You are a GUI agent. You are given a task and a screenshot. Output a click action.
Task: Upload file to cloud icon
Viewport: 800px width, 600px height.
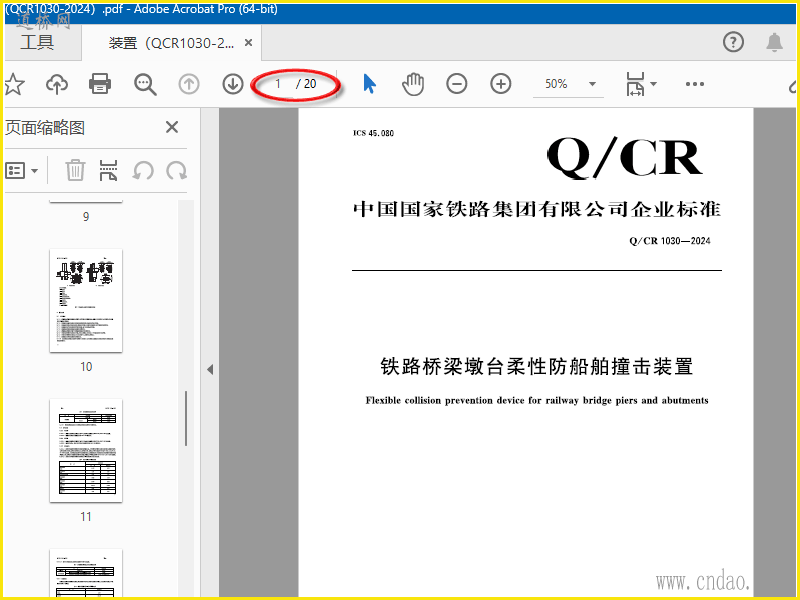point(57,84)
